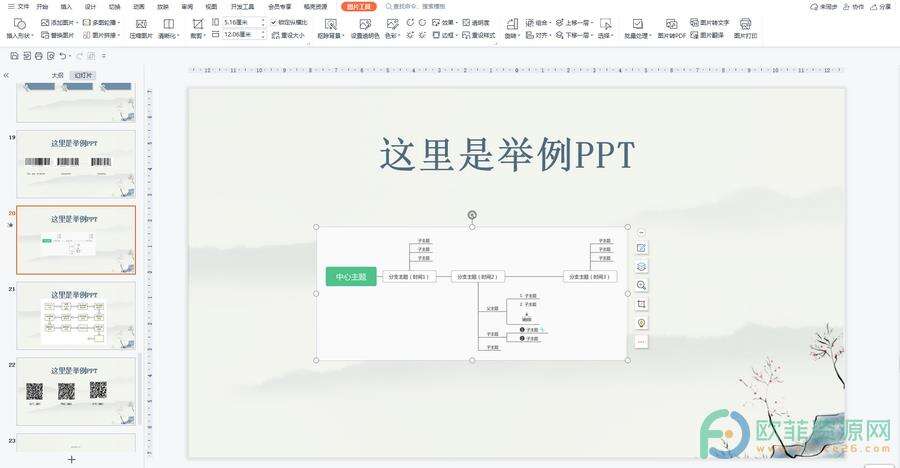900x468 pixels.
Task: Click Compress Picture (压缩图片) icon
Action: pos(141,24)
